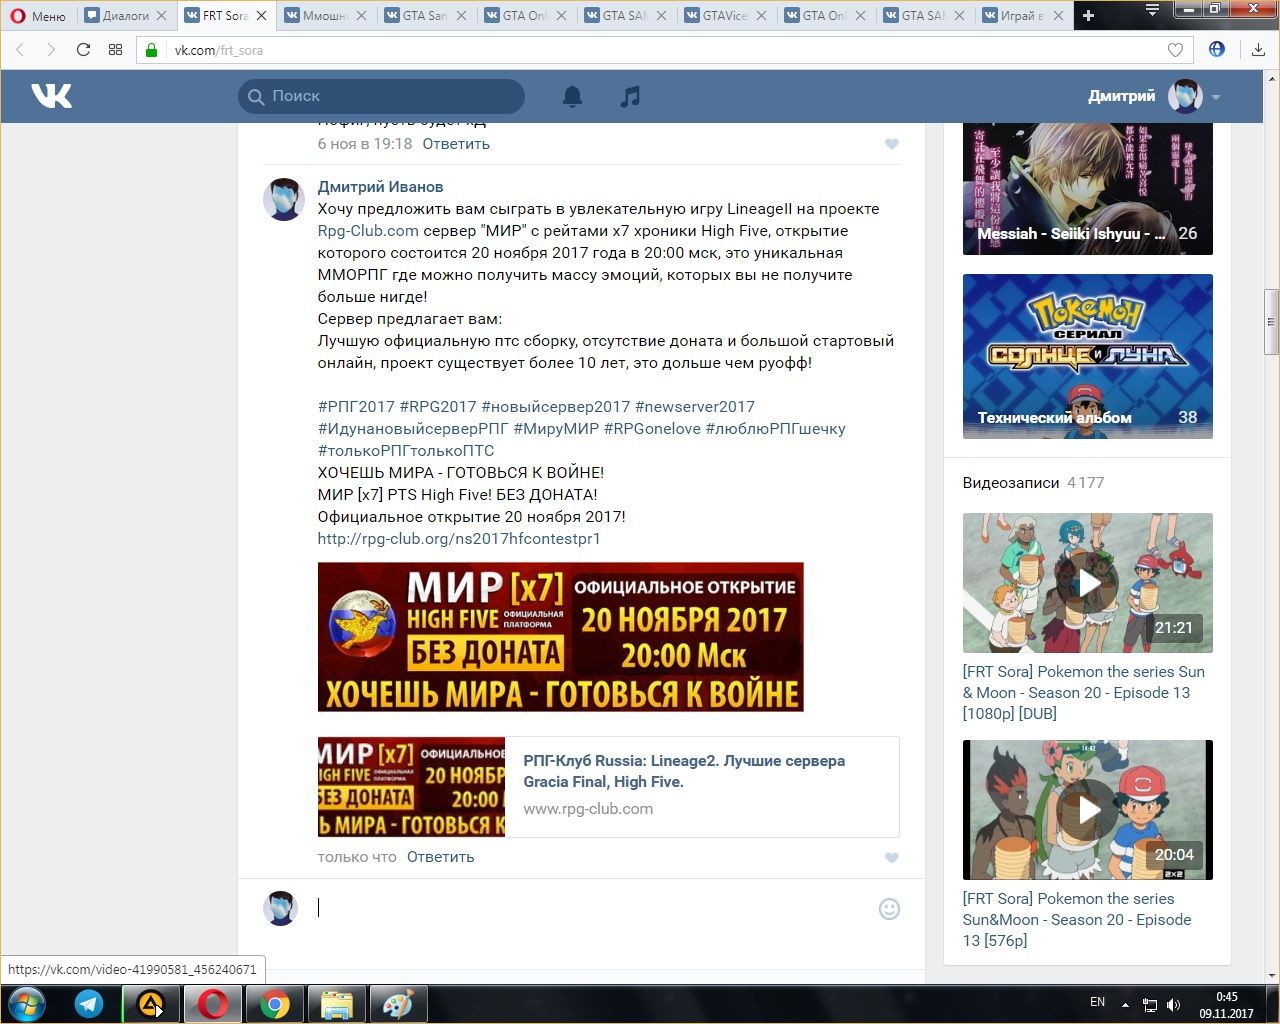The height and width of the screenshot is (1024, 1280).
Task: Open the Episode 13 [1080p] [DUB] title
Action: 1083,693
